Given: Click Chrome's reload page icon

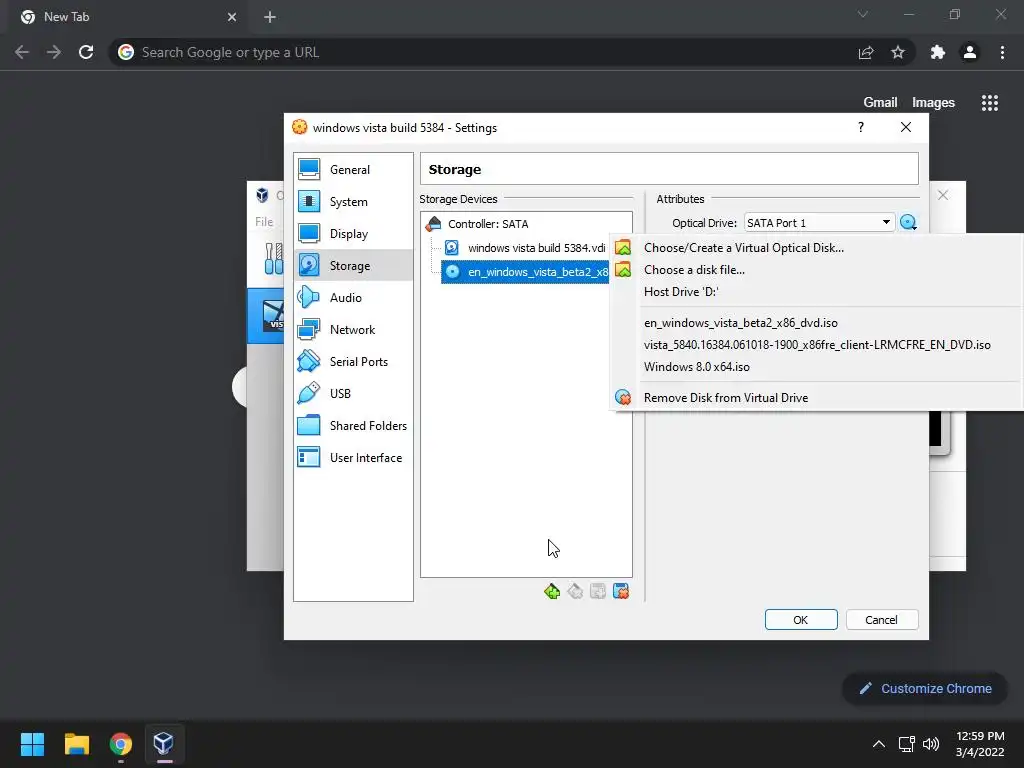Looking at the screenshot, I should pos(86,52).
